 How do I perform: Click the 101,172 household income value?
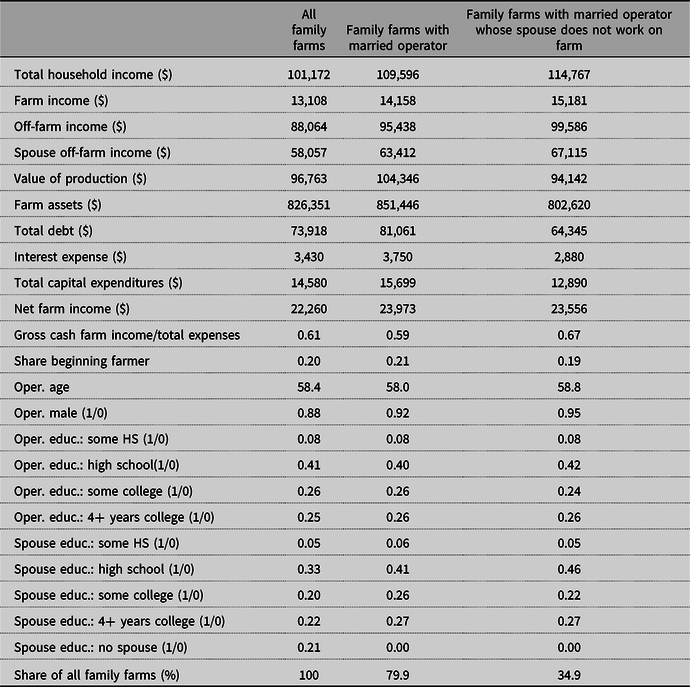pyautogui.click(x=301, y=75)
